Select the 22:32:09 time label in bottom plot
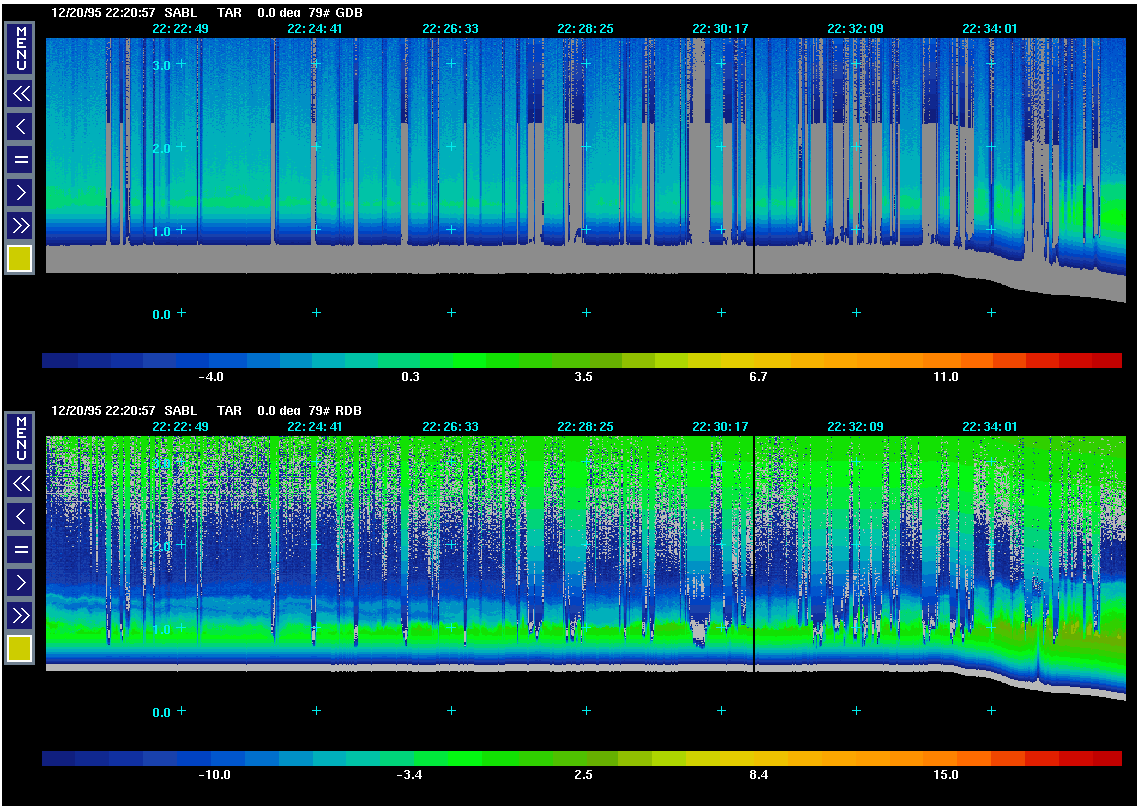 [855, 427]
